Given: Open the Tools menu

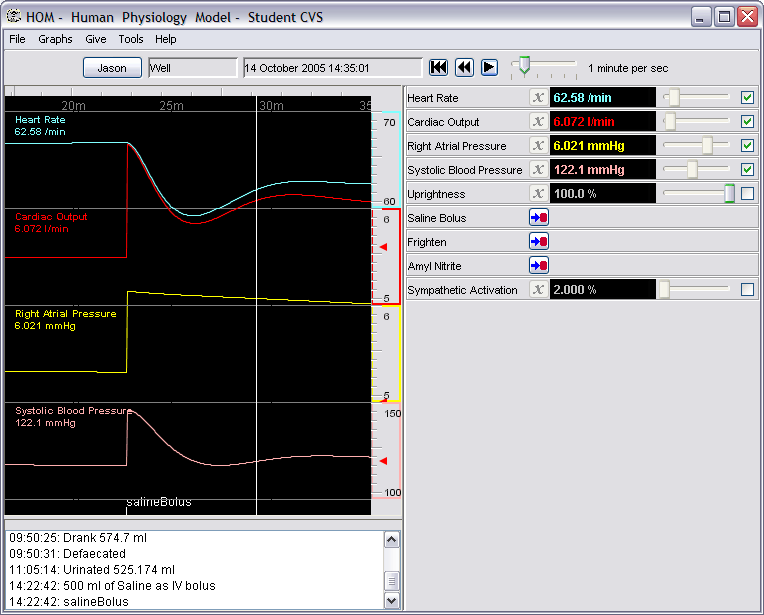Looking at the screenshot, I should 131,39.
